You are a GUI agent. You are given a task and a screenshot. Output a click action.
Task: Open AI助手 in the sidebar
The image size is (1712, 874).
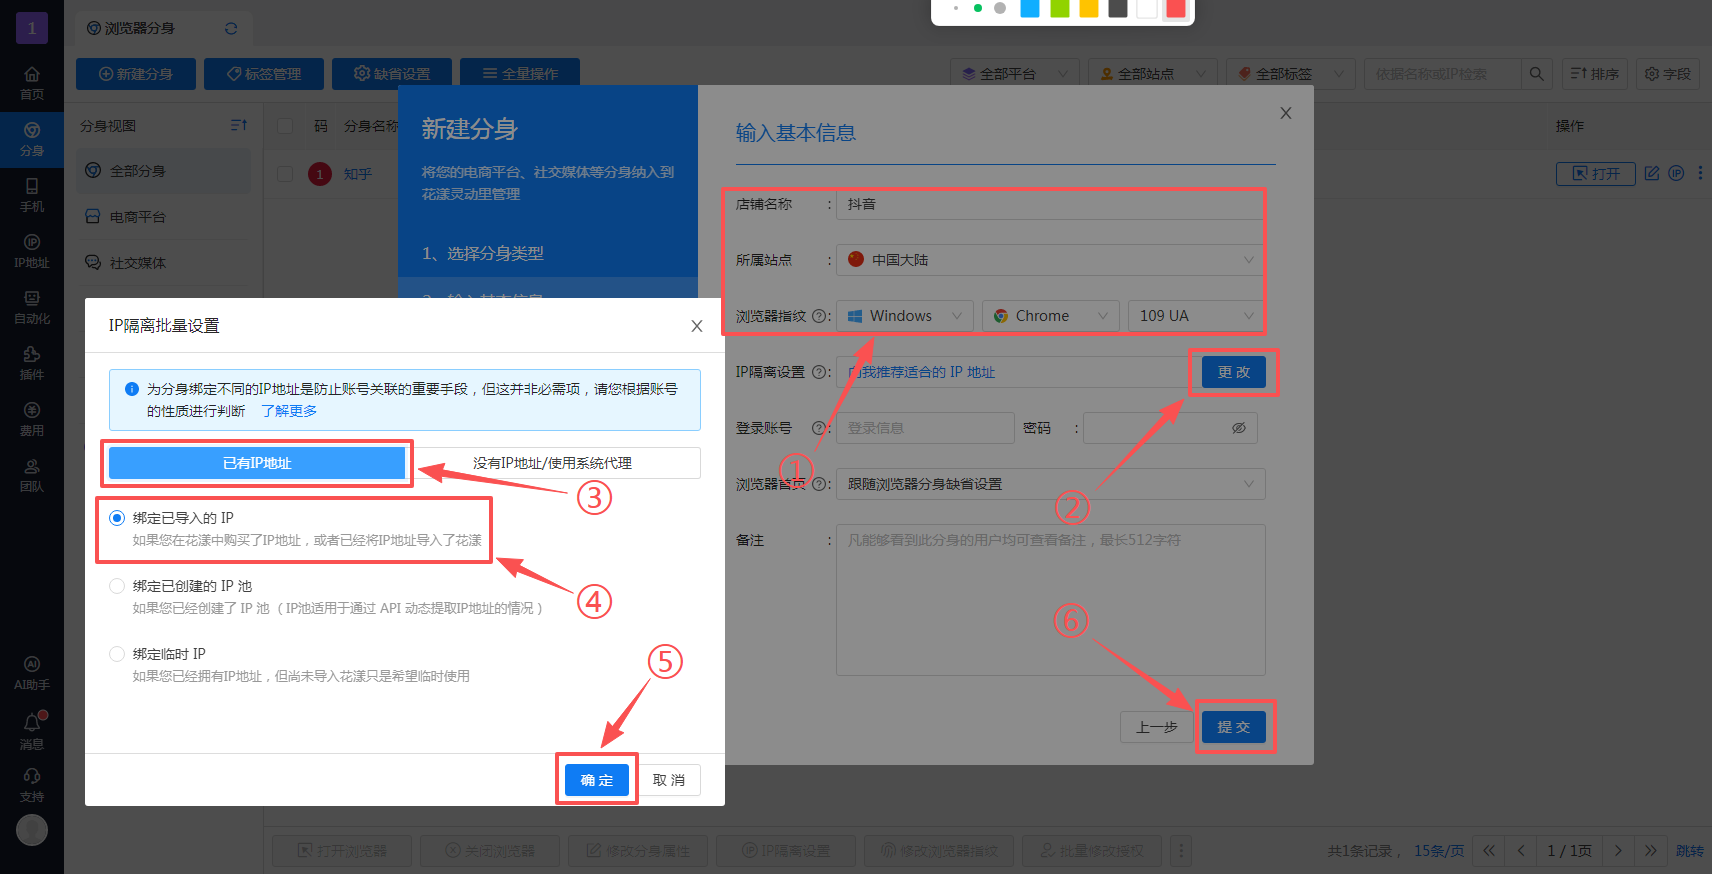coord(32,673)
